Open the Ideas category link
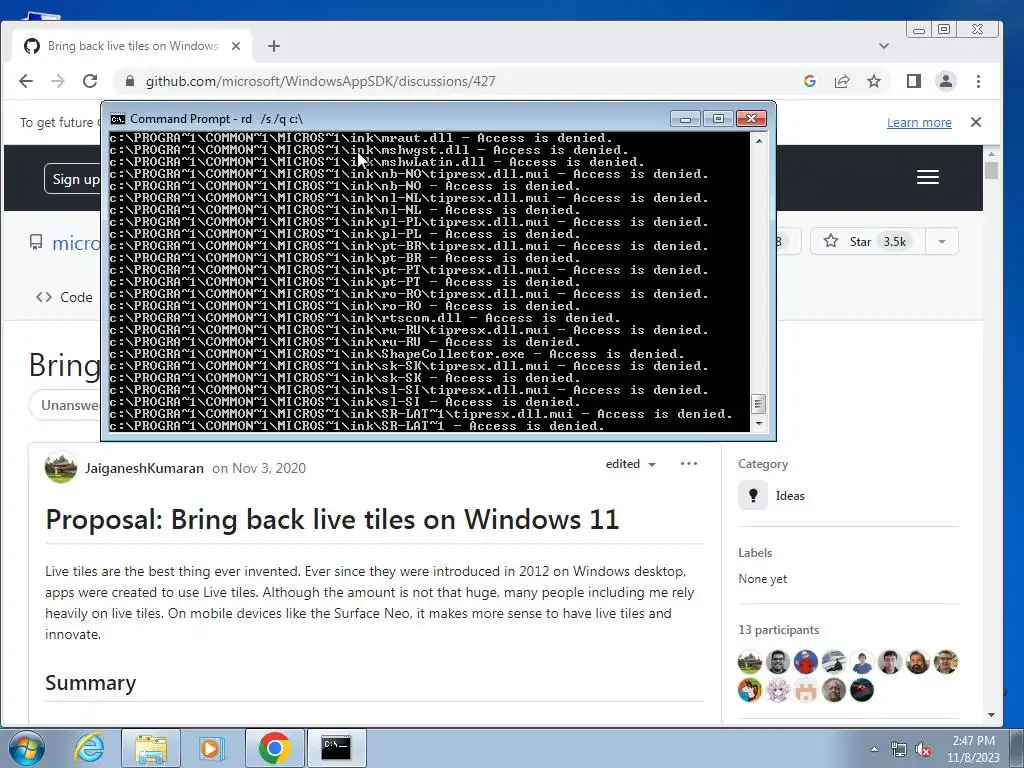 [x=790, y=496]
